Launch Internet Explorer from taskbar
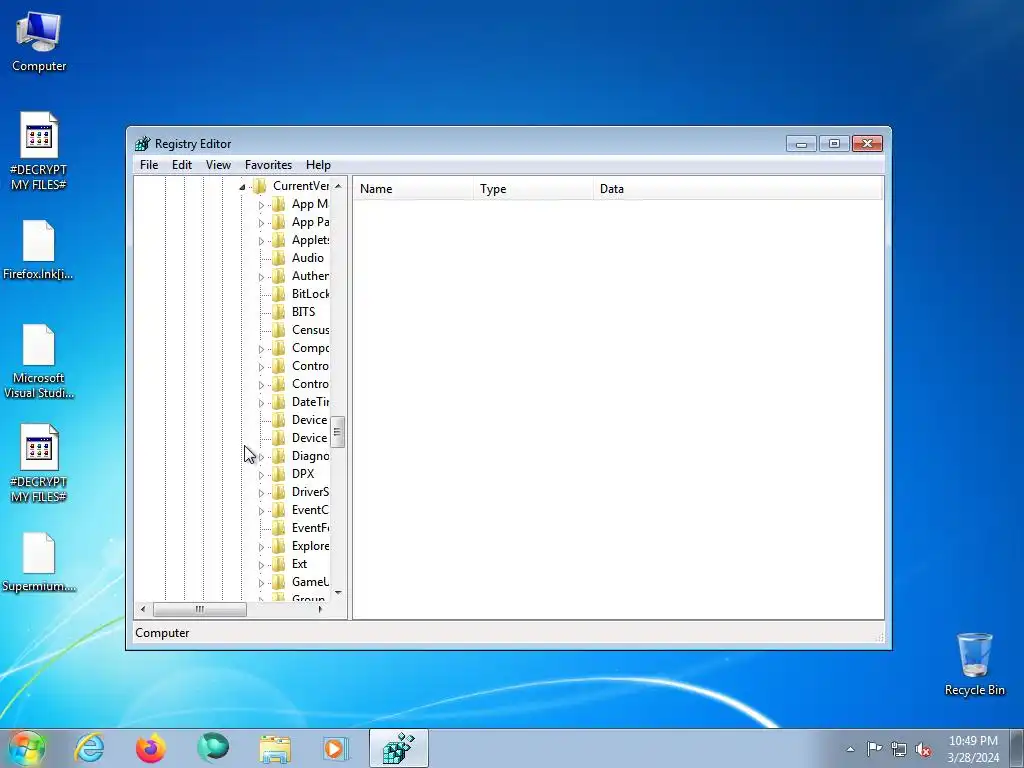 (89, 748)
